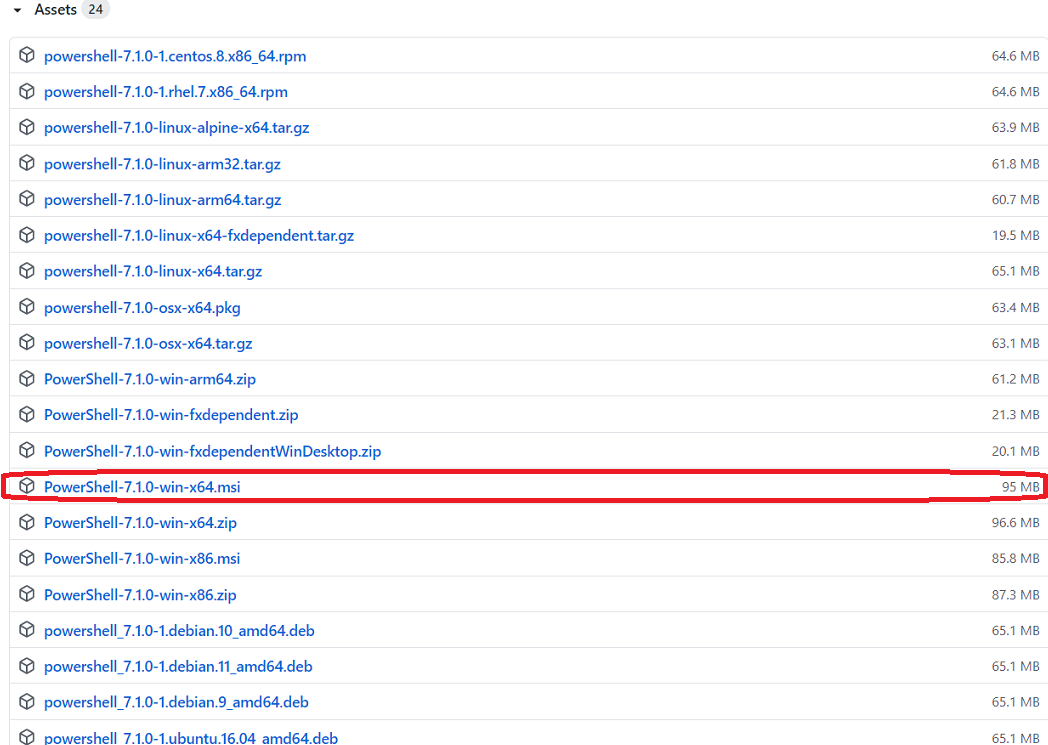The width and height of the screenshot is (1048, 745).
Task: Click package icon next to osx-x64.pkg
Action: (27, 307)
